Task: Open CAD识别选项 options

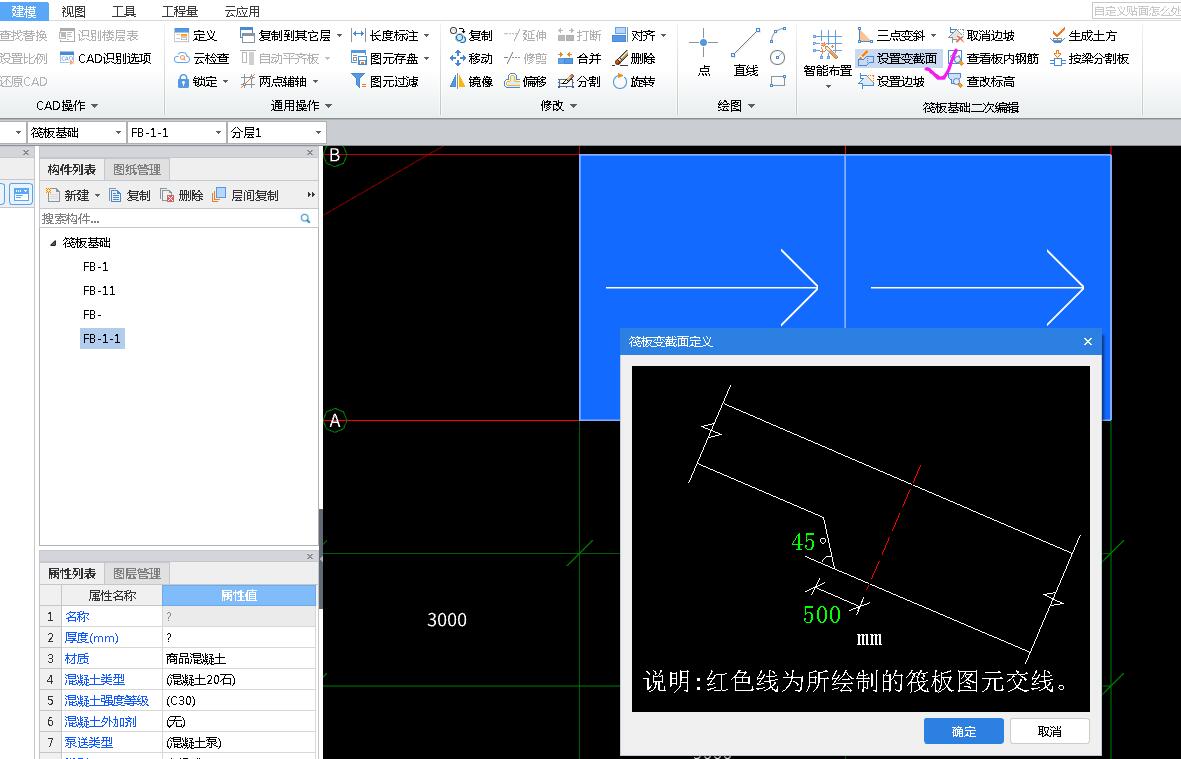Action: [x=105, y=58]
